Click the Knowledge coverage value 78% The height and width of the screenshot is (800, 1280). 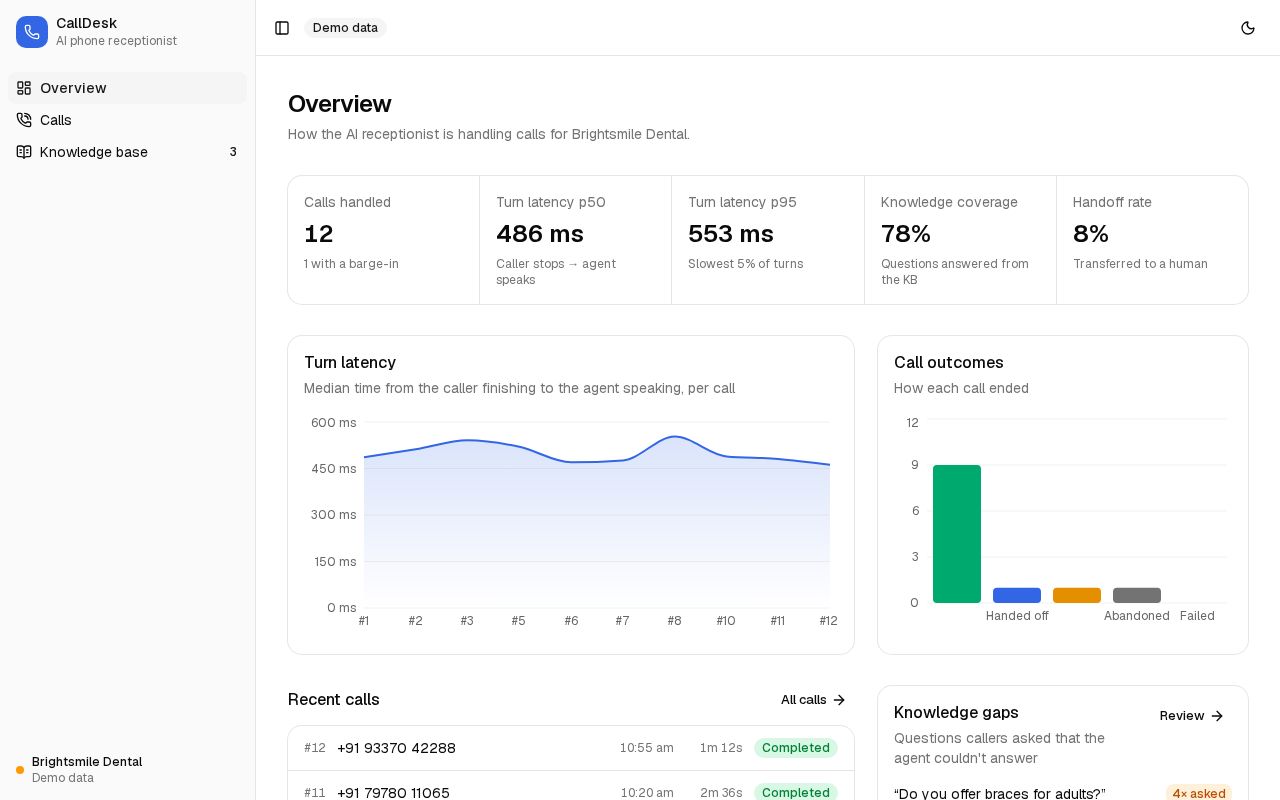pos(906,234)
